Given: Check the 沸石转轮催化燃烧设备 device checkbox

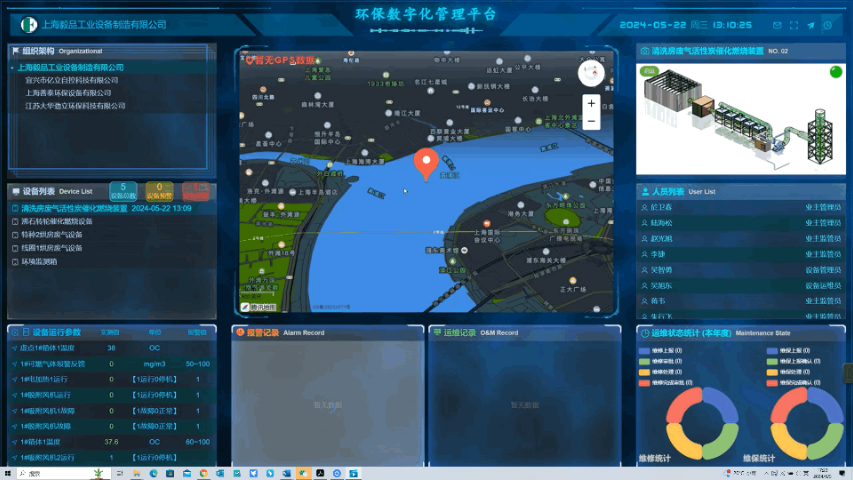Looking at the screenshot, I should coord(15,222).
